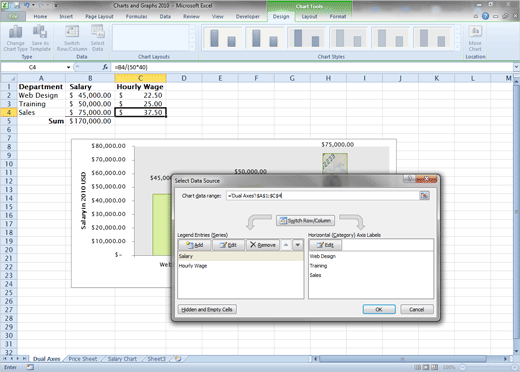Click OK in Select Data Source
This screenshot has height=372, width=520.
pyautogui.click(x=379, y=309)
